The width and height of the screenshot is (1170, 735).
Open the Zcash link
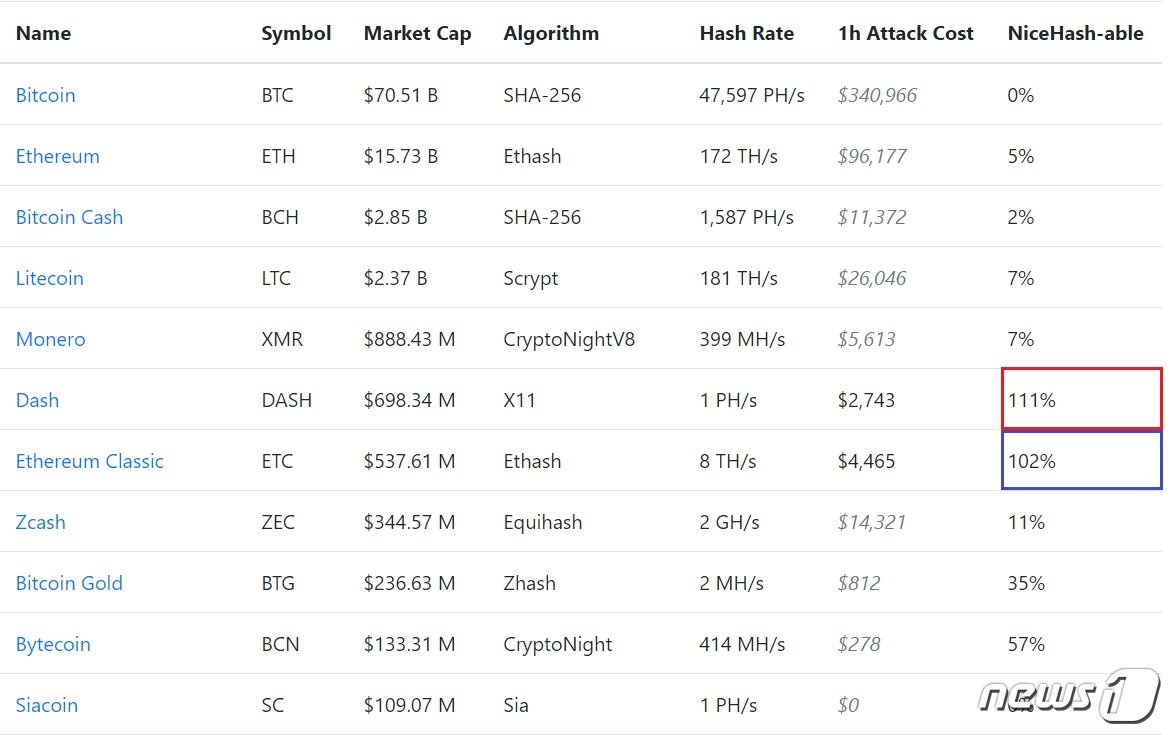point(40,522)
